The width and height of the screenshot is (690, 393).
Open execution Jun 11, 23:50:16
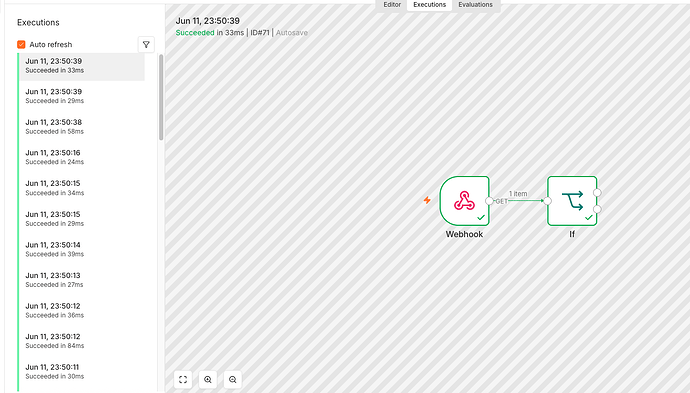tap(81, 157)
